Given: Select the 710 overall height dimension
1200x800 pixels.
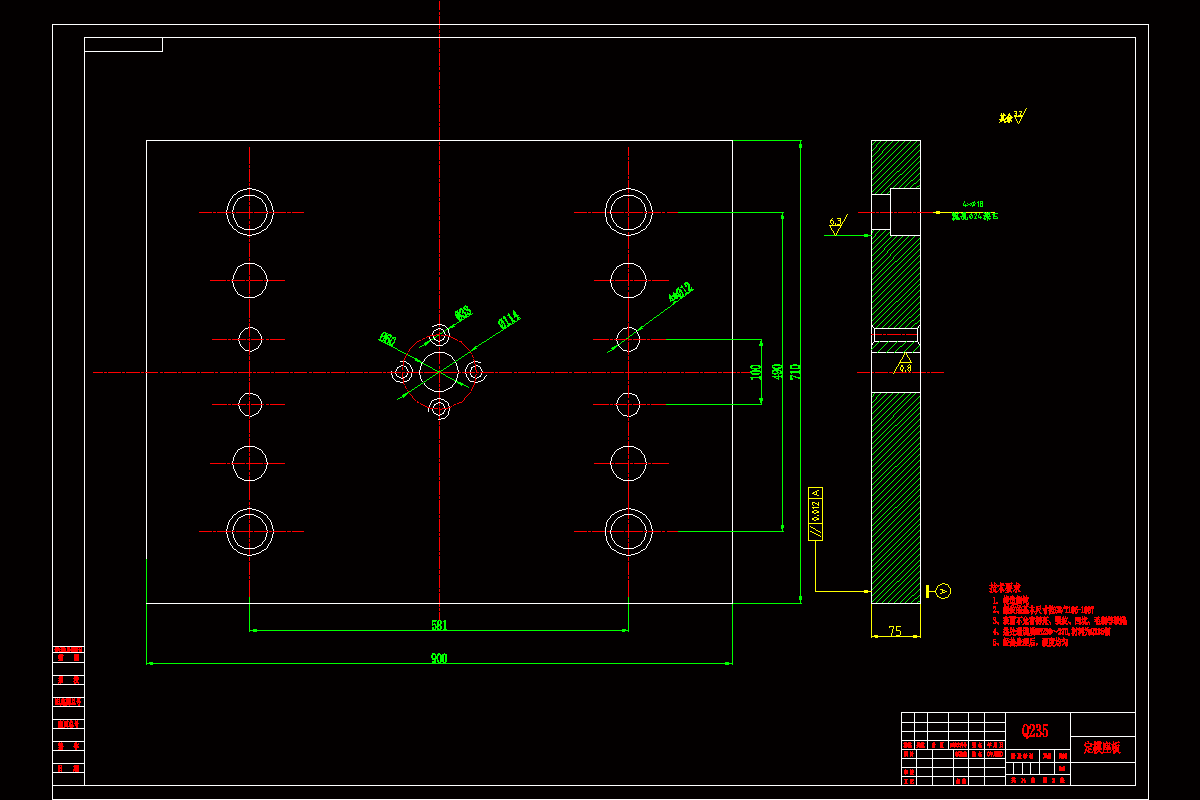Looking at the screenshot, I should pos(796,371).
